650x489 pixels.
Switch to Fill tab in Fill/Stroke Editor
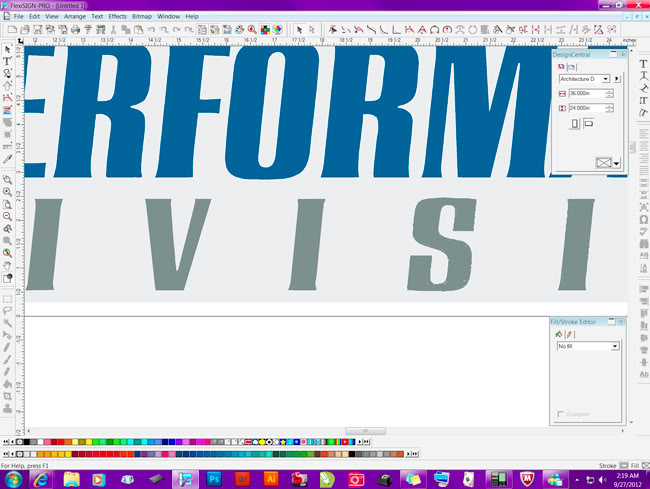[x=559, y=334]
